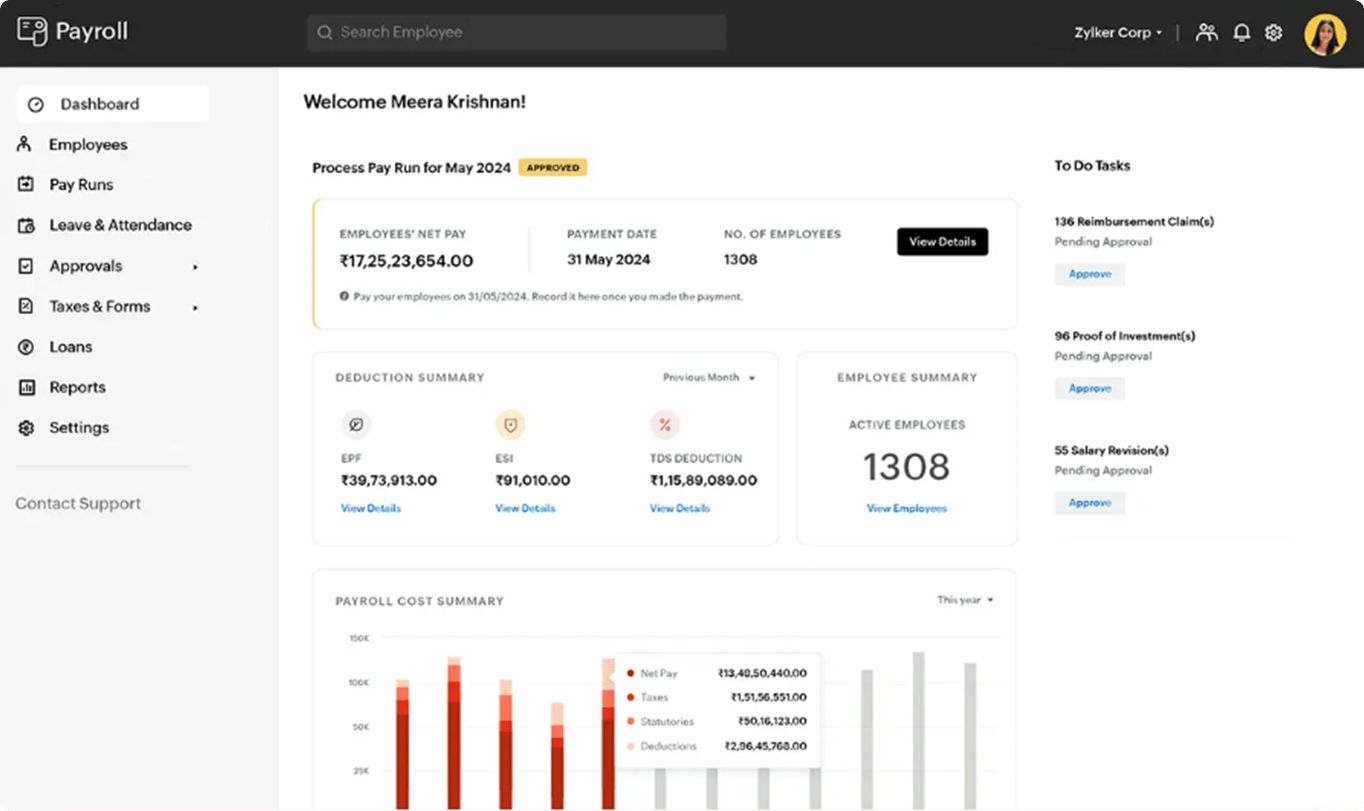1364x811 pixels.
Task: Click the EPF deduction icon
Action: pos(355,425)
